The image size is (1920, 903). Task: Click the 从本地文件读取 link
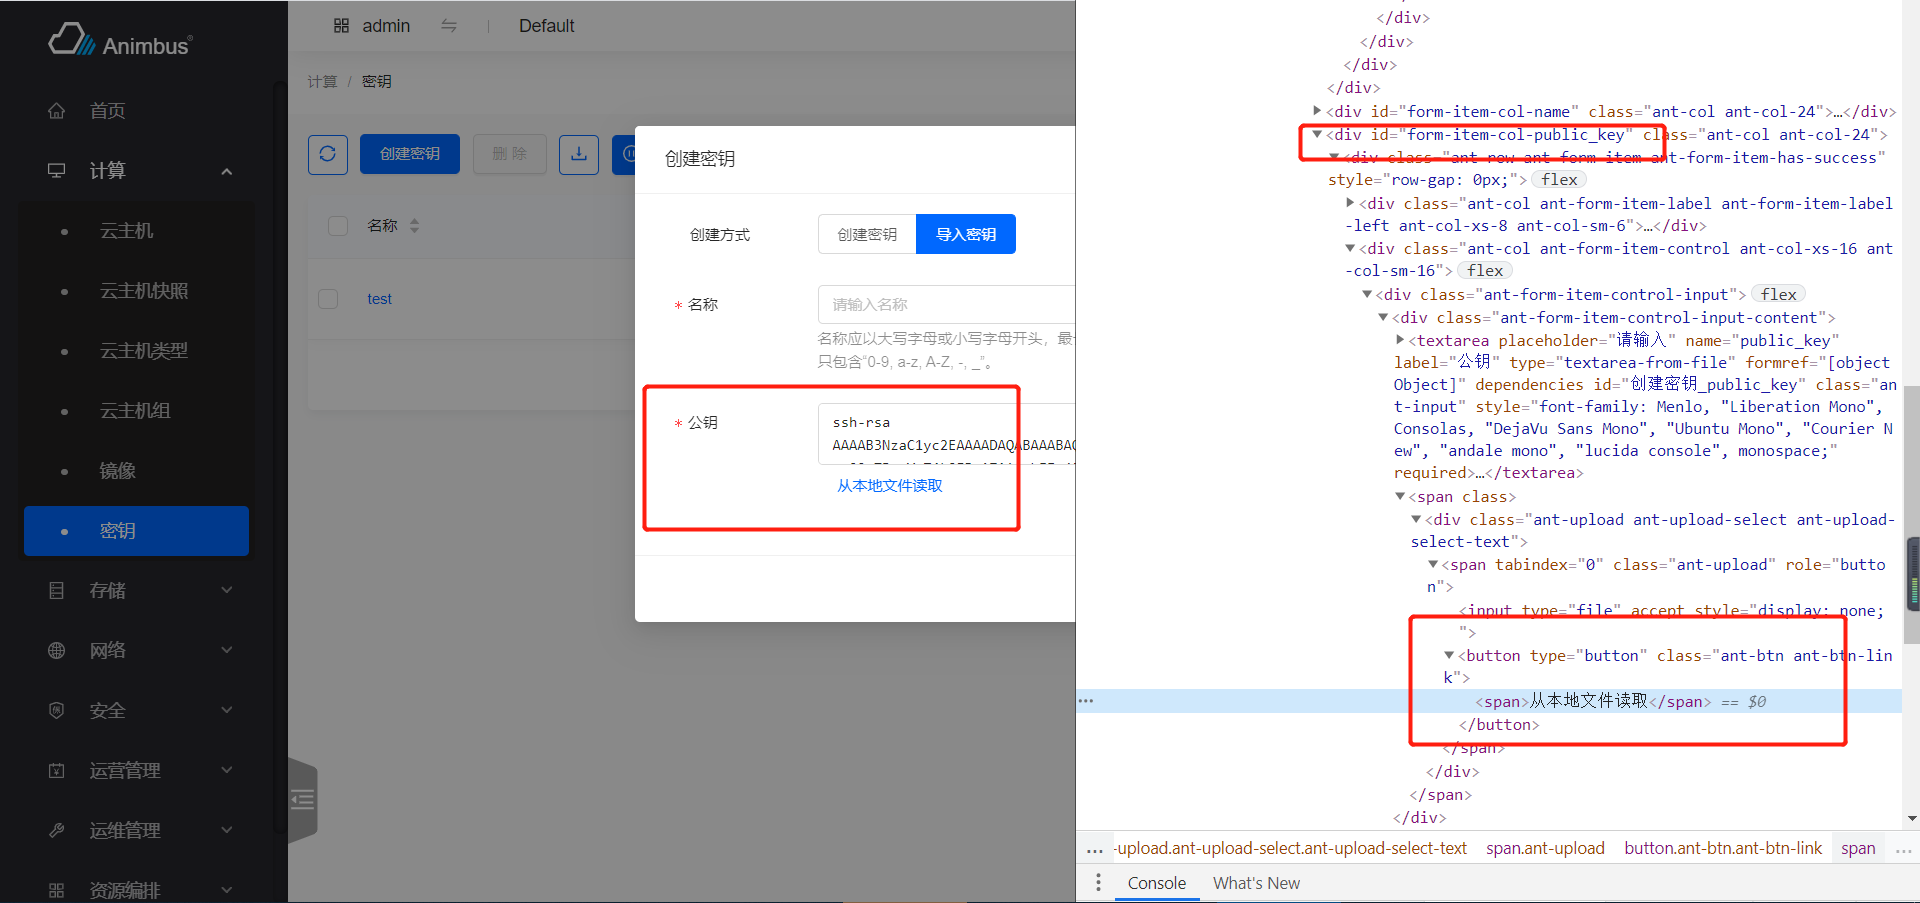(x=889, y=486)
